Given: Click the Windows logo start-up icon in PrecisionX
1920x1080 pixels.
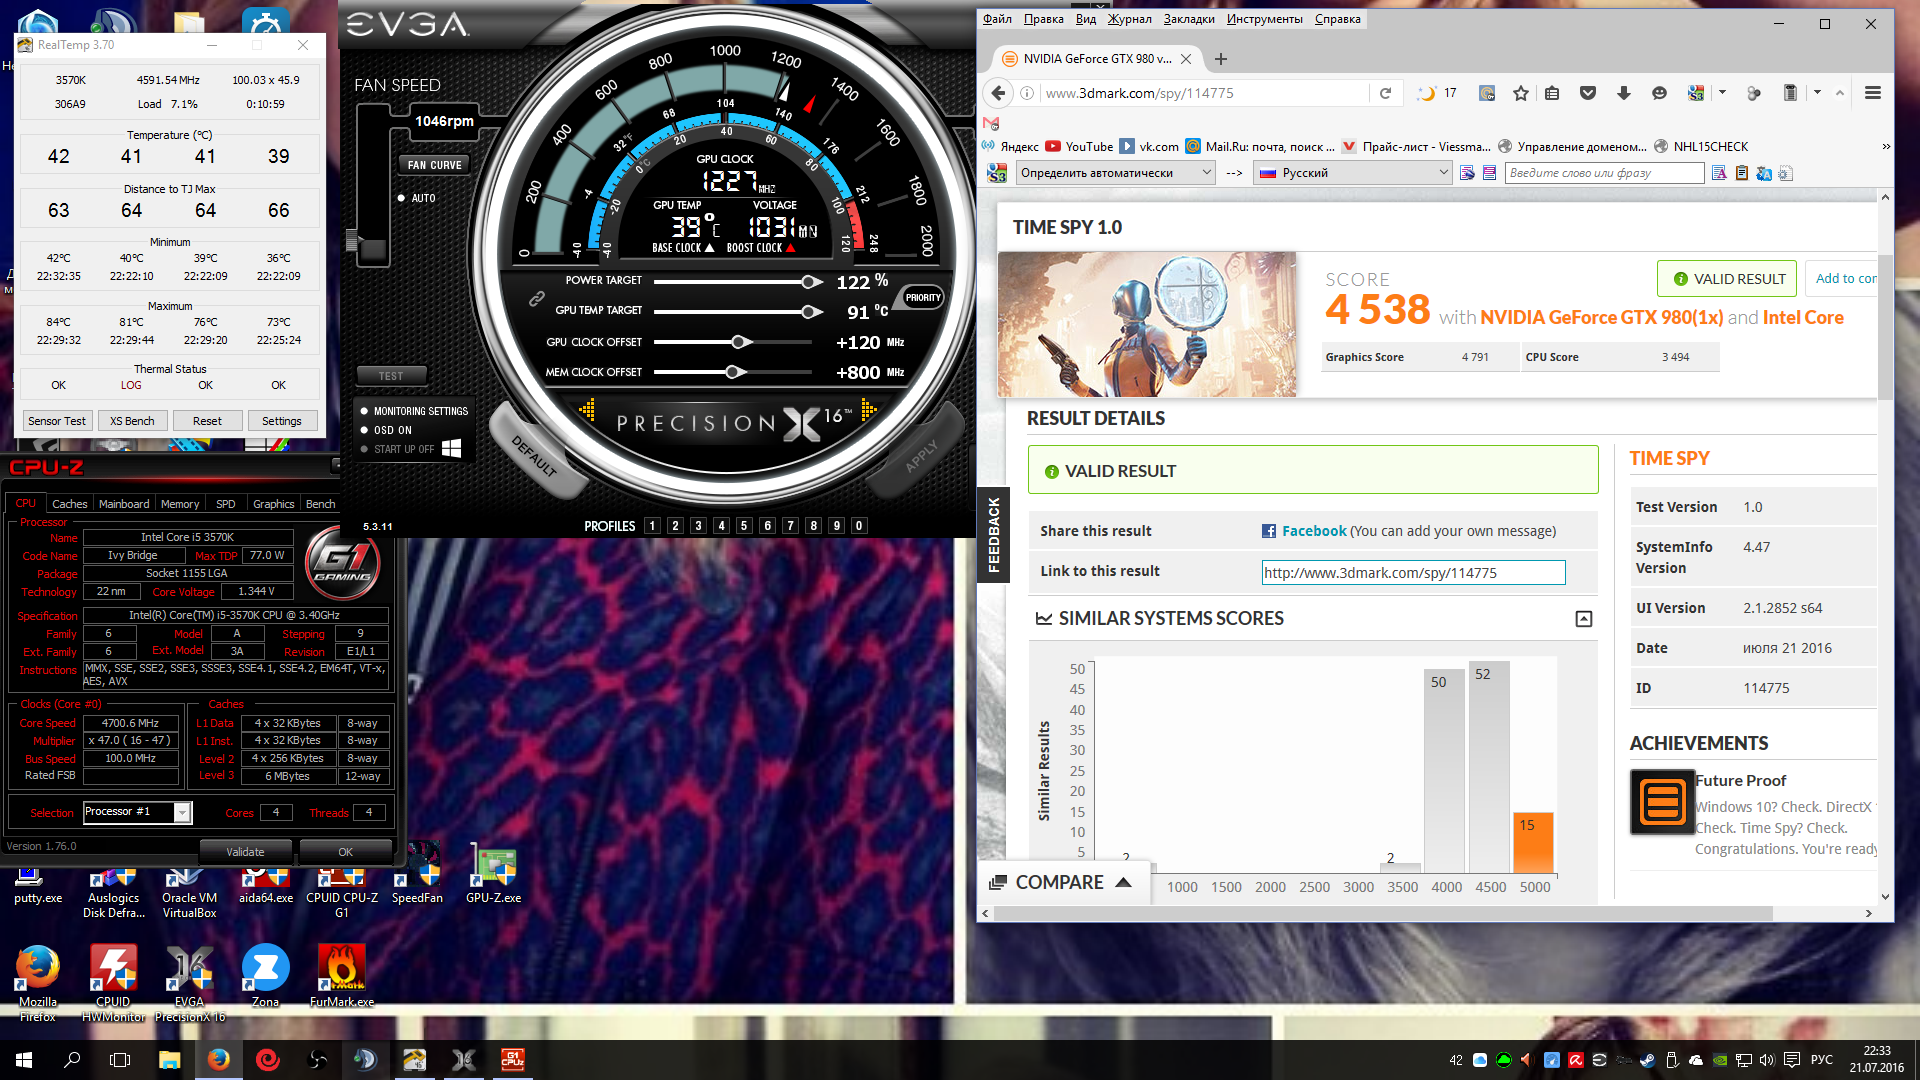Looking at the screenshot, I should click(x=452, y=449).
